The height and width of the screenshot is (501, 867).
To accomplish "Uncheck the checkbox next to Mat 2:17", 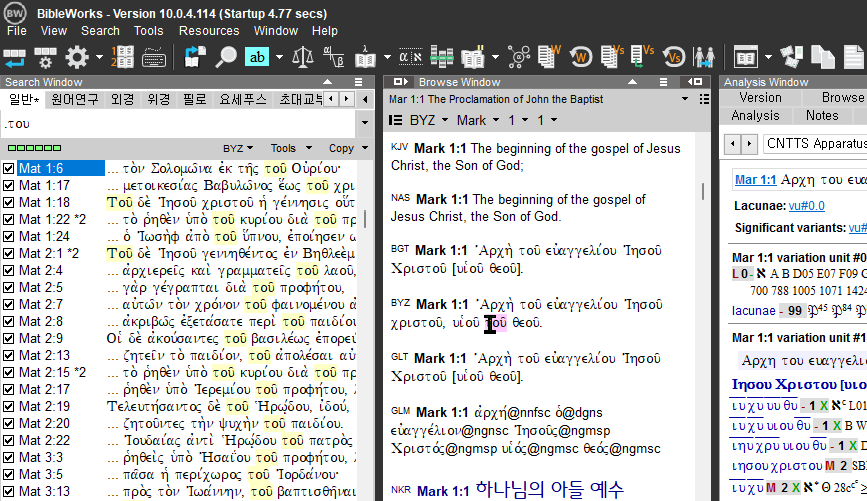I will (x=8, y=389).
